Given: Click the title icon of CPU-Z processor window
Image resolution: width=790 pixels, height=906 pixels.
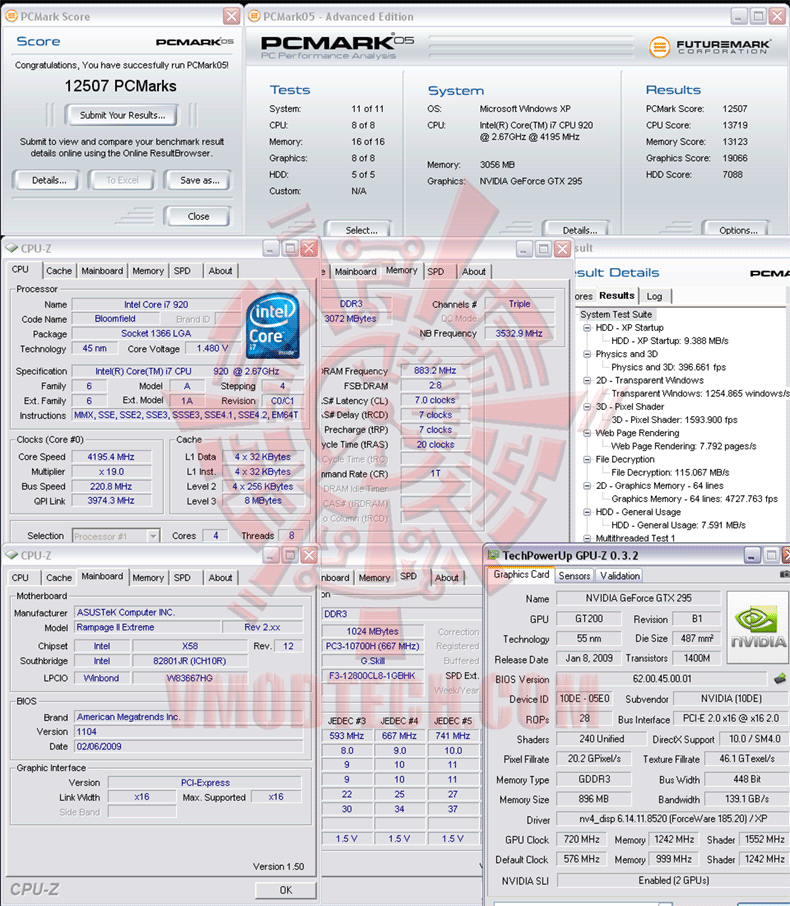Looking at the screenshot, I should coord(12,248).
